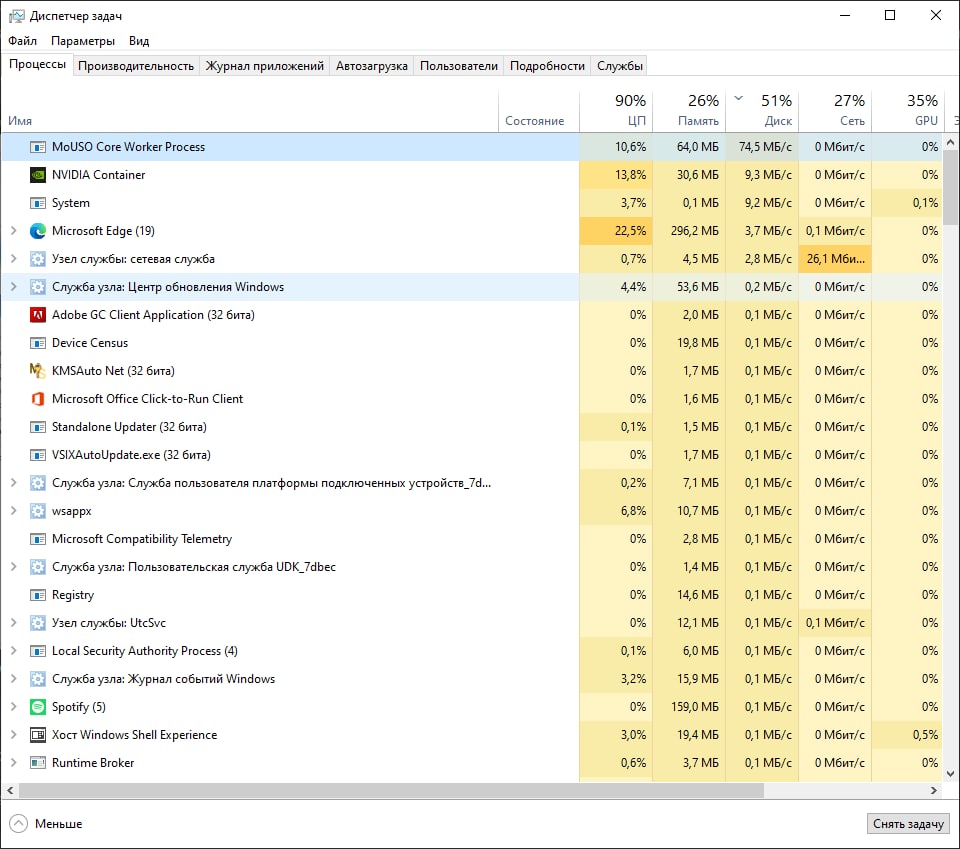The width and height of the screenshot is (960, 849).
Task: Click the 296,2 МБ memory value
Action: tap(694, 231)
